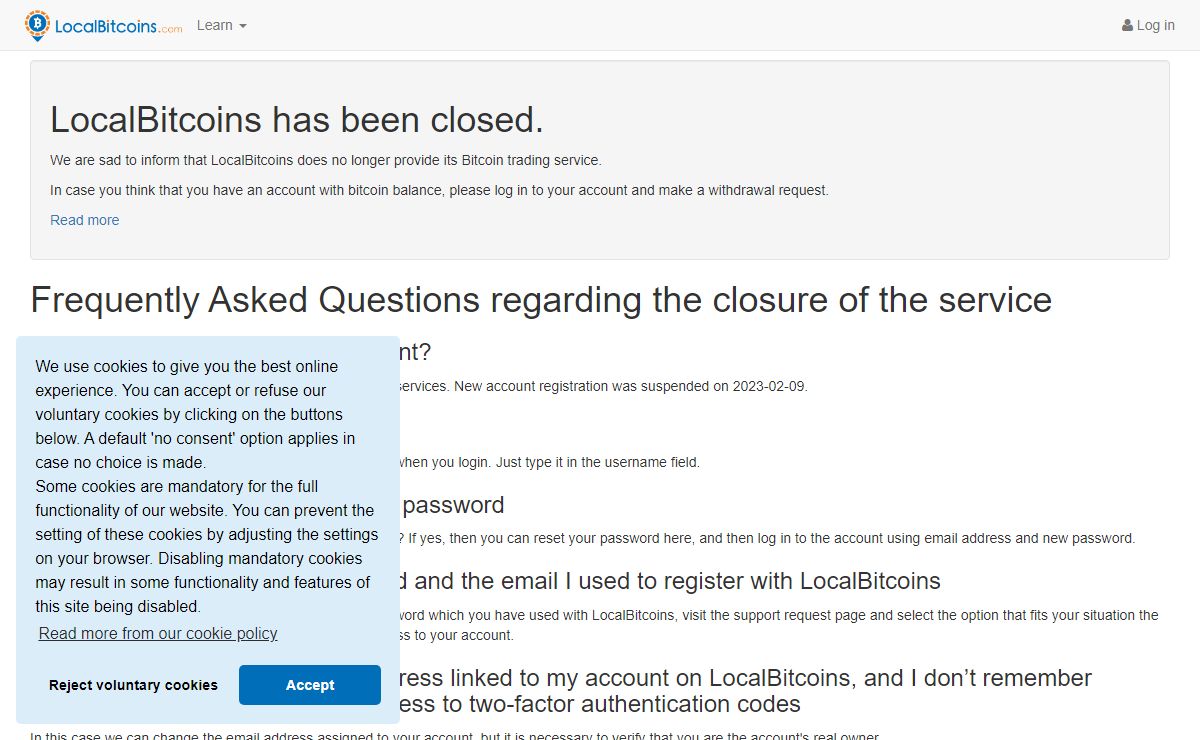Click the paragraph about making a withdrawal request
The image size is (1200, 740).
coord(439,190)
